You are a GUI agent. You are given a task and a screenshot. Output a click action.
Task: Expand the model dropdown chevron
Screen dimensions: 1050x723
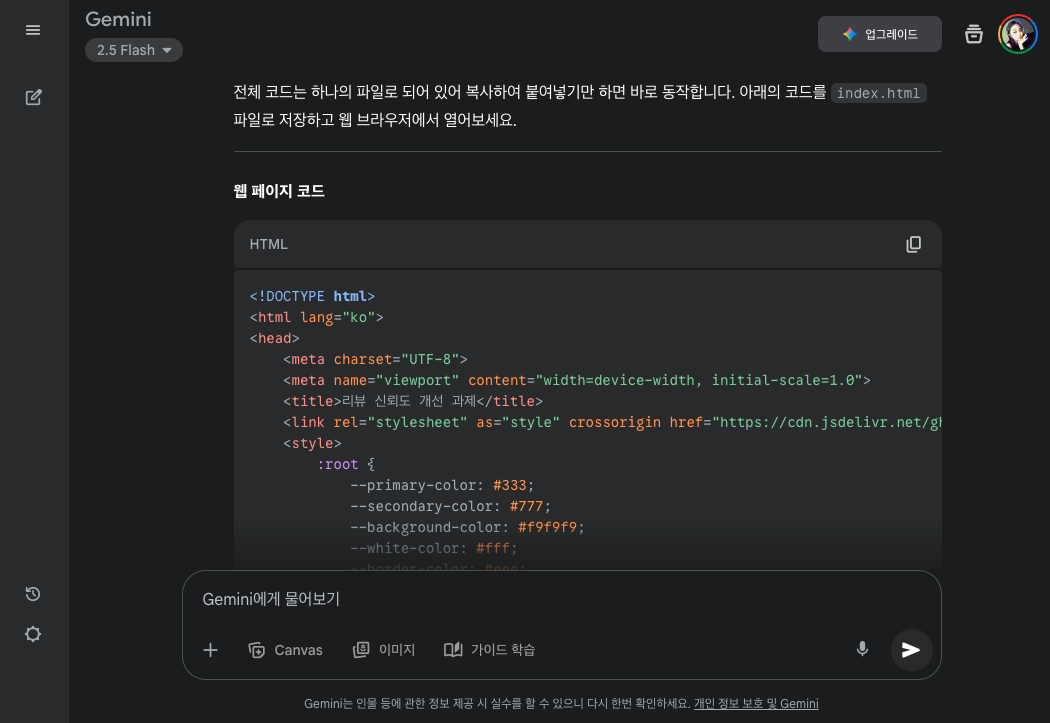[167, 49]
